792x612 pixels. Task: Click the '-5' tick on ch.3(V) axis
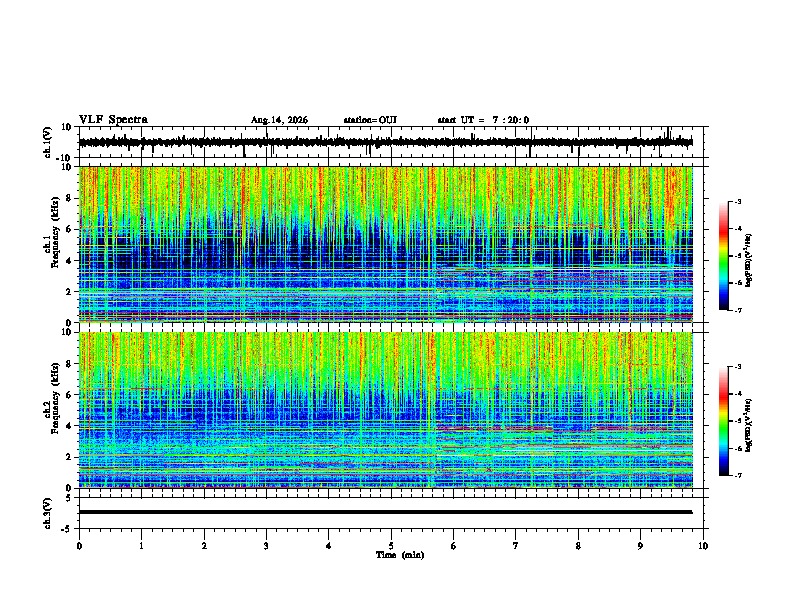(67, 528)
